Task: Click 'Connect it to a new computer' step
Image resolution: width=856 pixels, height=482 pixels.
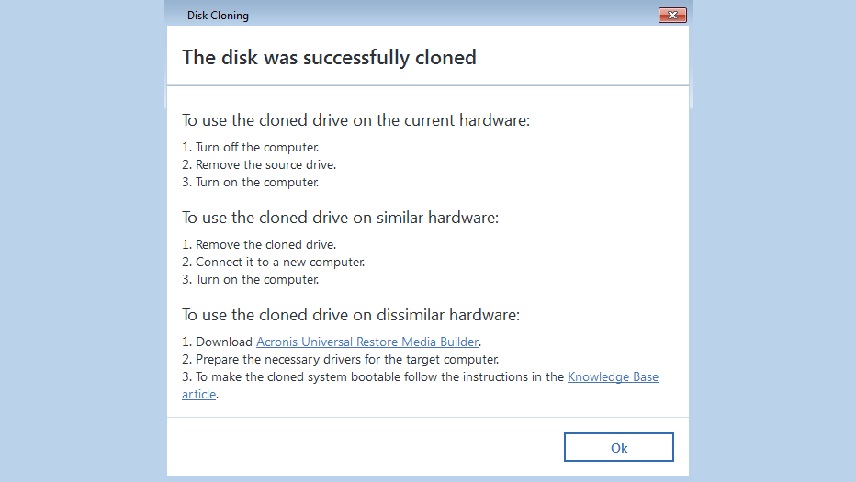Action: (274, 262)
